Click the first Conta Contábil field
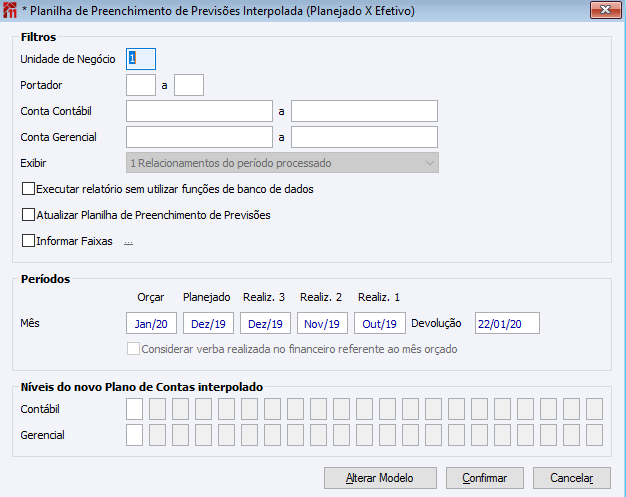The image size is (626, 497). [199, 110]
